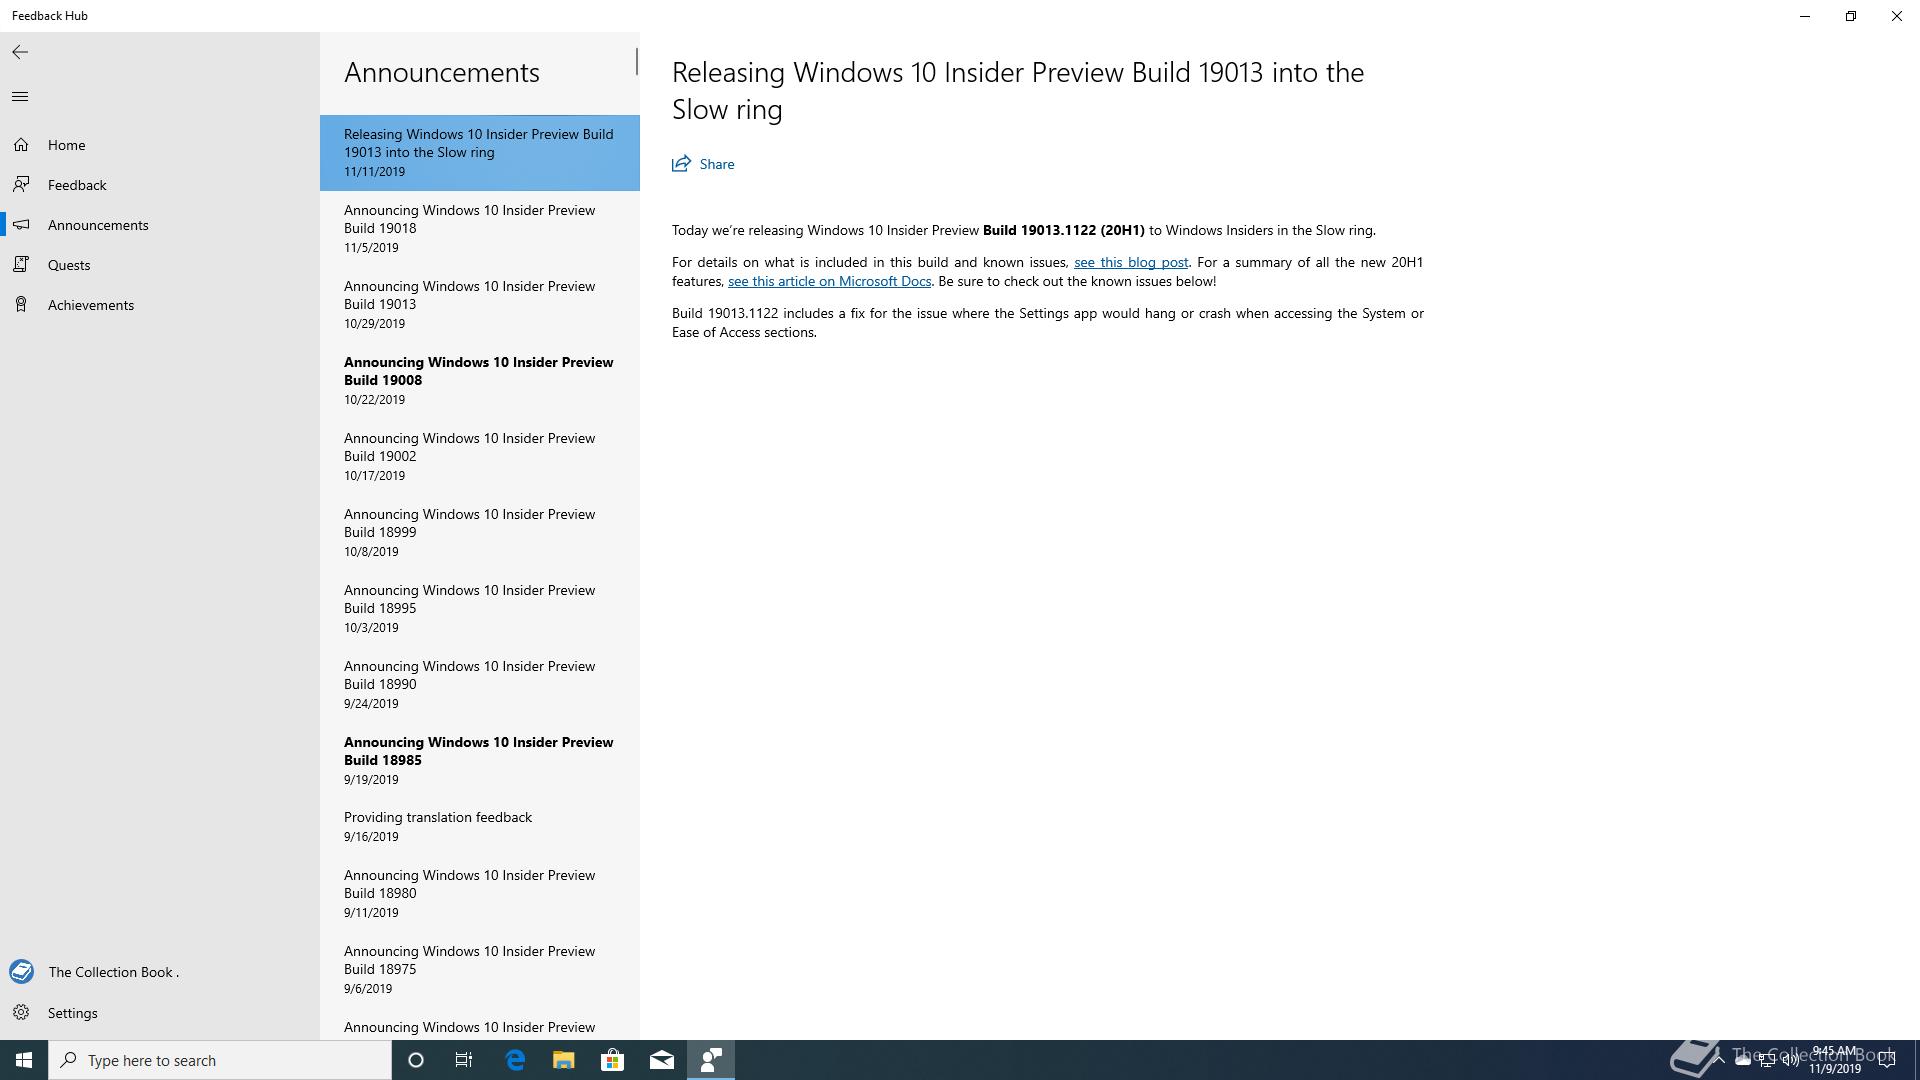Open unread announcement for Build 19008
This screenshot has height=1080, width=1920.
pyautogui.click(x=480, y=380)
